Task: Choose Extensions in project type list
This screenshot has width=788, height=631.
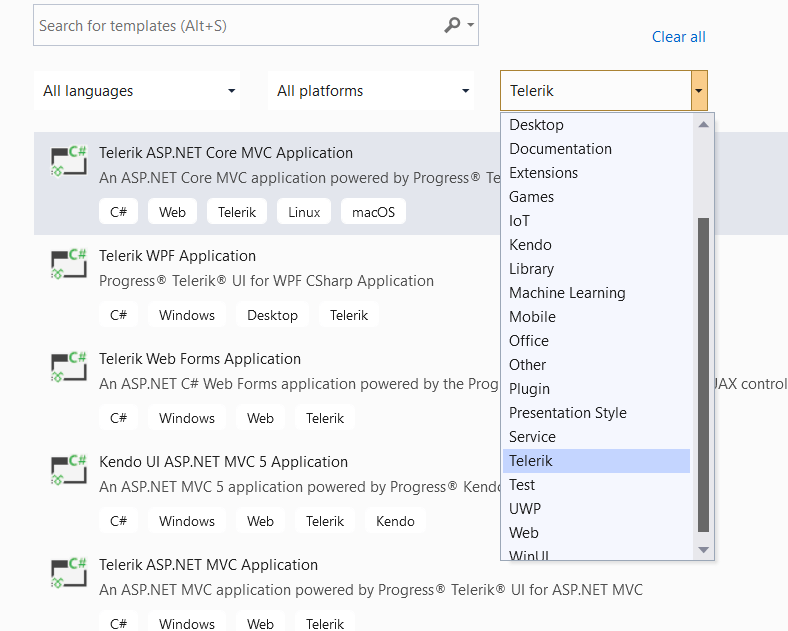Action: point(596,173)
